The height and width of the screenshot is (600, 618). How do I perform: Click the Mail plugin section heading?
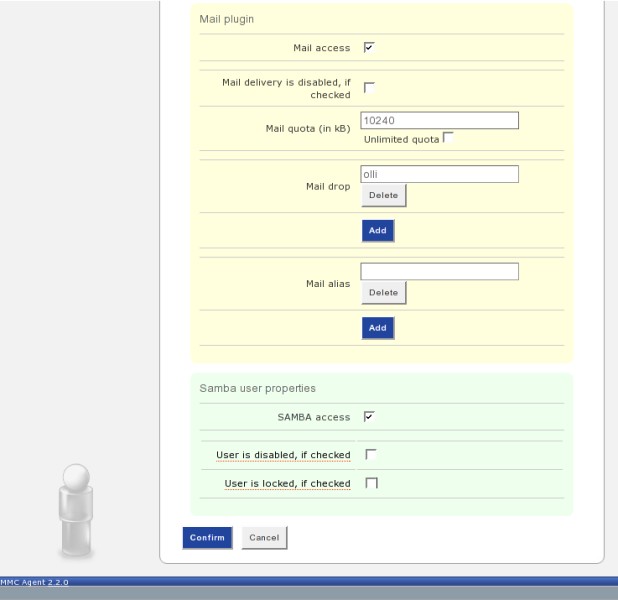227,19
